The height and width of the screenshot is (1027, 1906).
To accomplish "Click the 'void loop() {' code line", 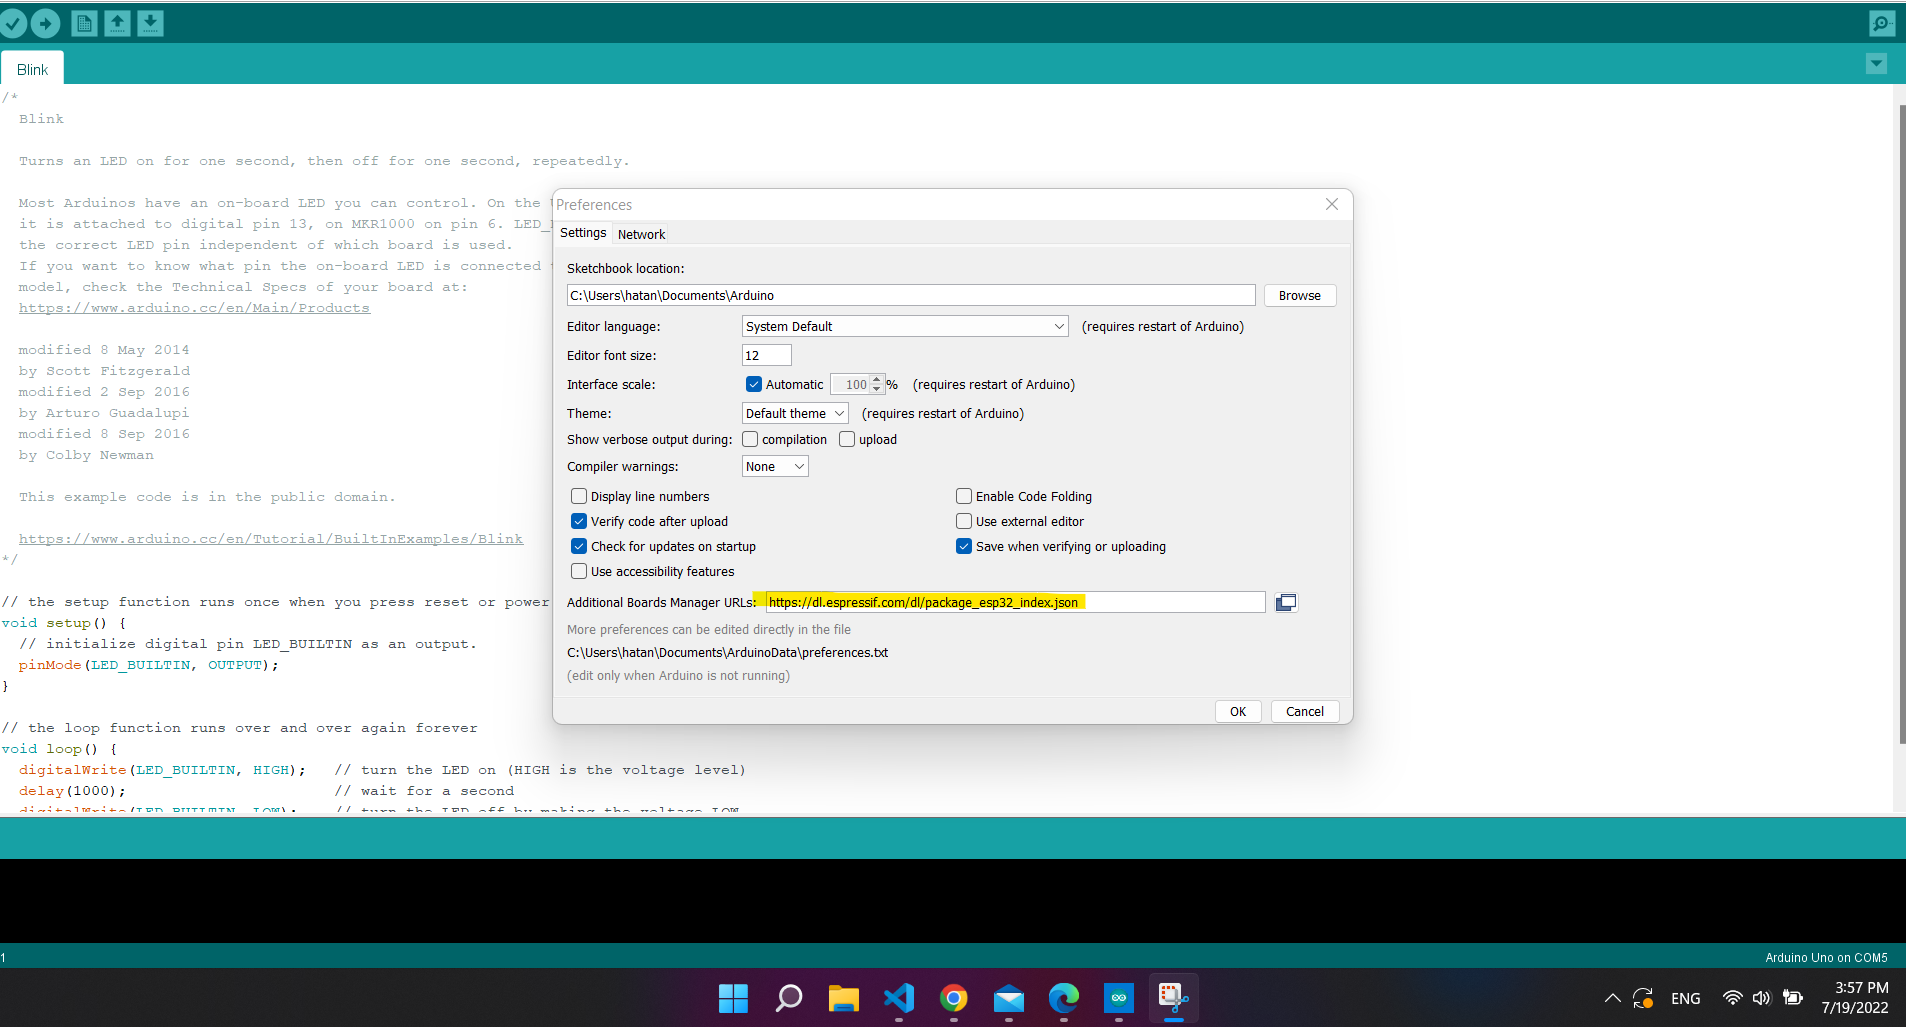I will coord(59,749).
